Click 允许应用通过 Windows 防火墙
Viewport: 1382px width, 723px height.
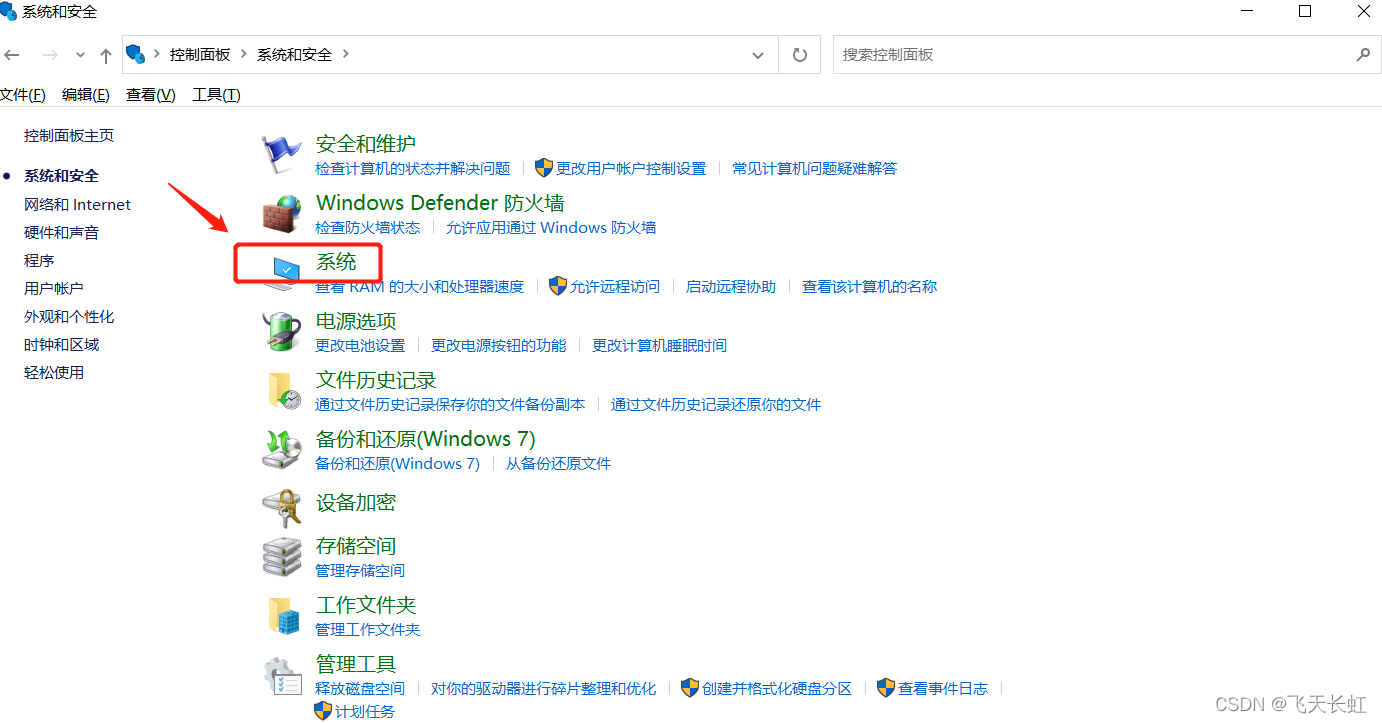[x=551, y=227]
